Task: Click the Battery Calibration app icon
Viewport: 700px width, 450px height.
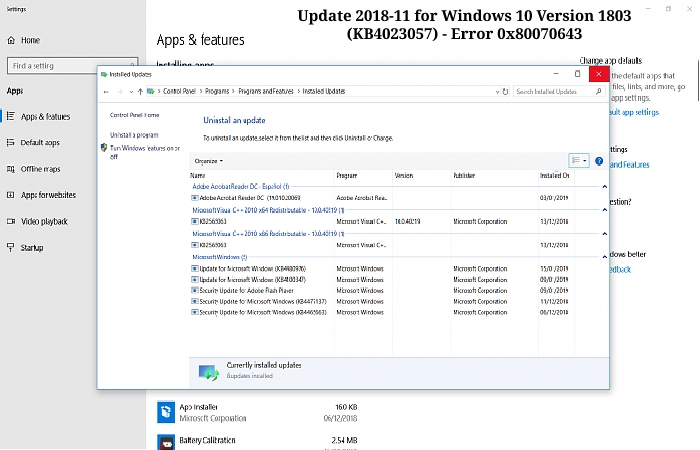Action: coord(166,442)
